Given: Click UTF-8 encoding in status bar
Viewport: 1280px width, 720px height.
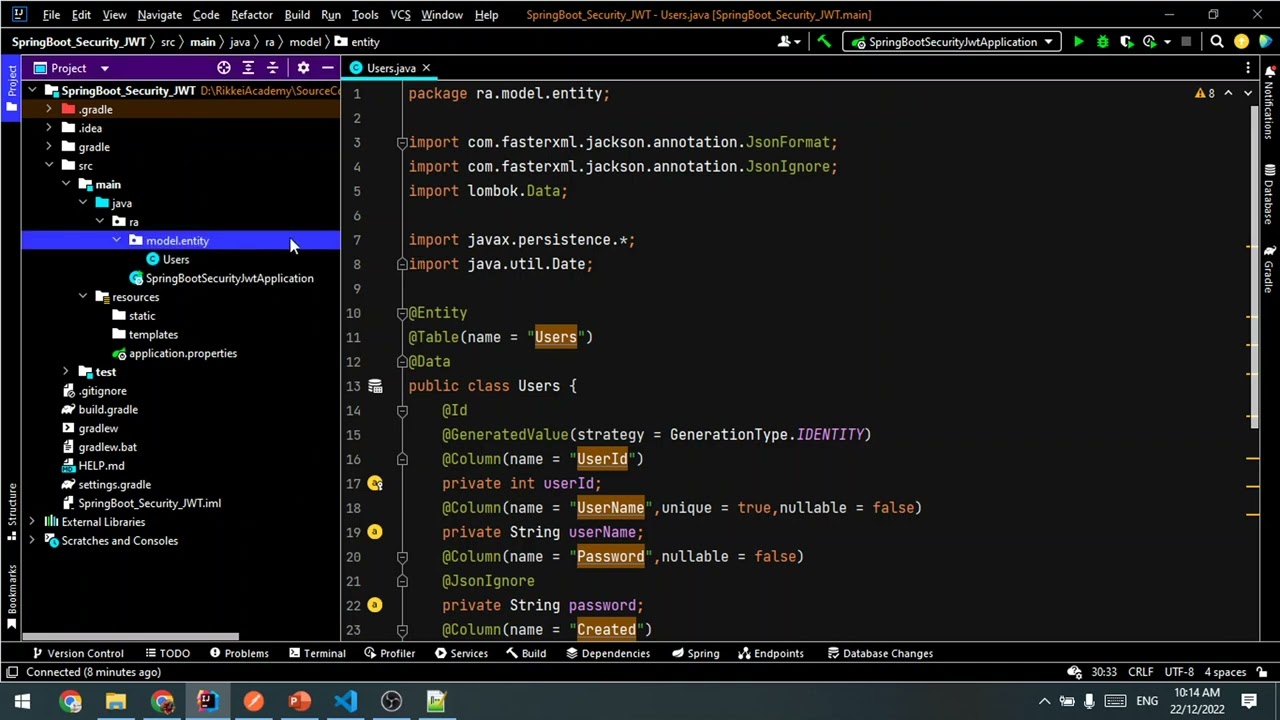Looking at the screenshot, I should tap(1178, 672).
